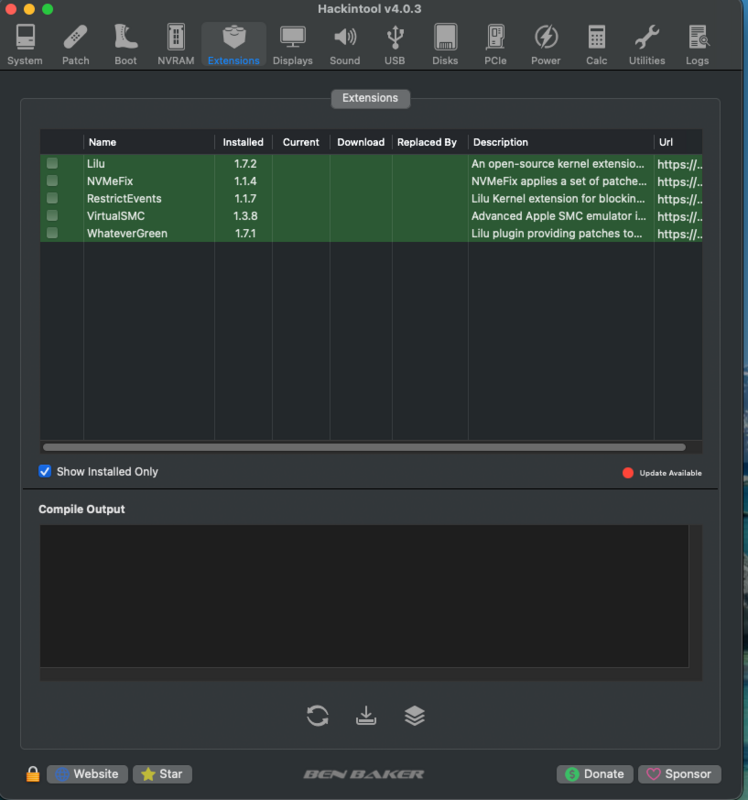Open the Website button
The width and height of the screenshot is (748, 800).
tap(87, 774)
